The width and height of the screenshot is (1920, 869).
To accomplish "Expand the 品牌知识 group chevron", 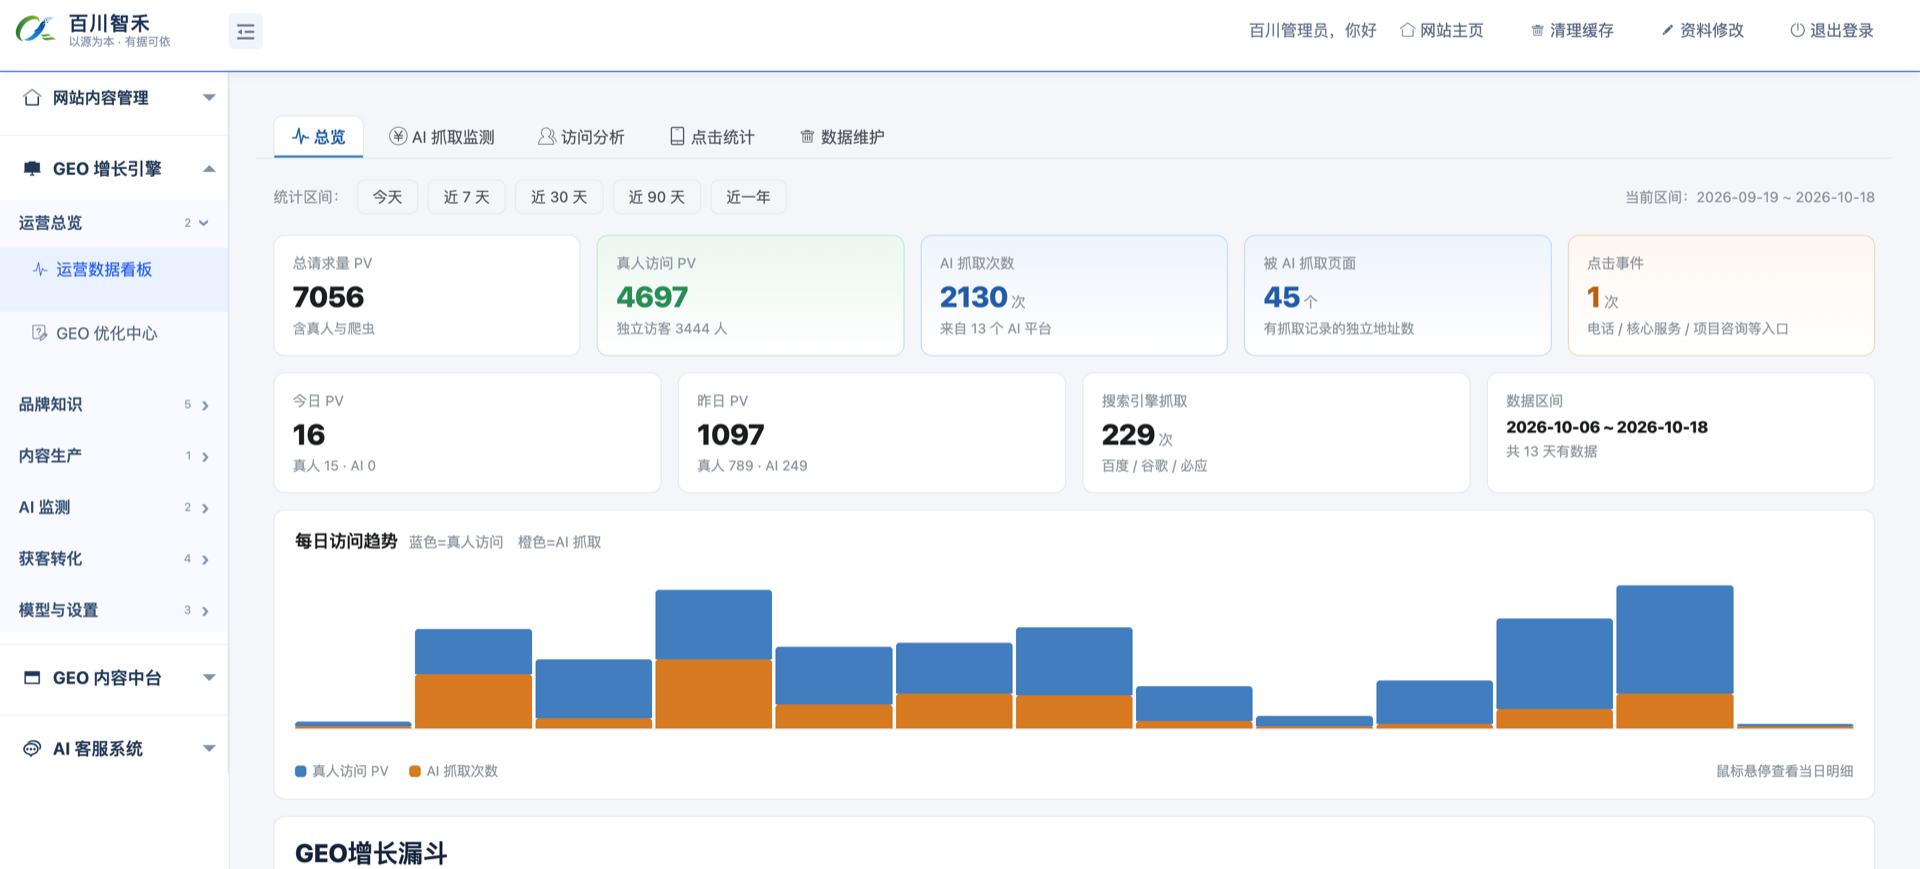I will 205,405.
